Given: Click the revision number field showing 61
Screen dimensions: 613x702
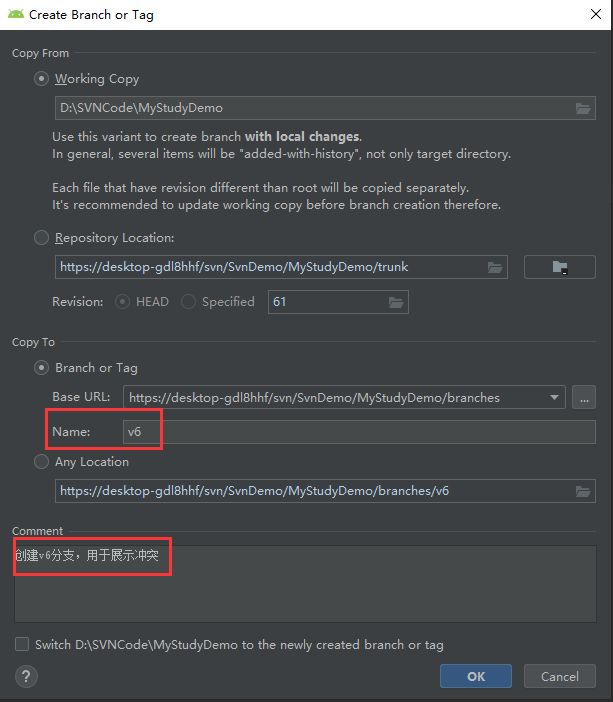Looking at the screenshot, I should pyautogui.click(x=338, y=302).
